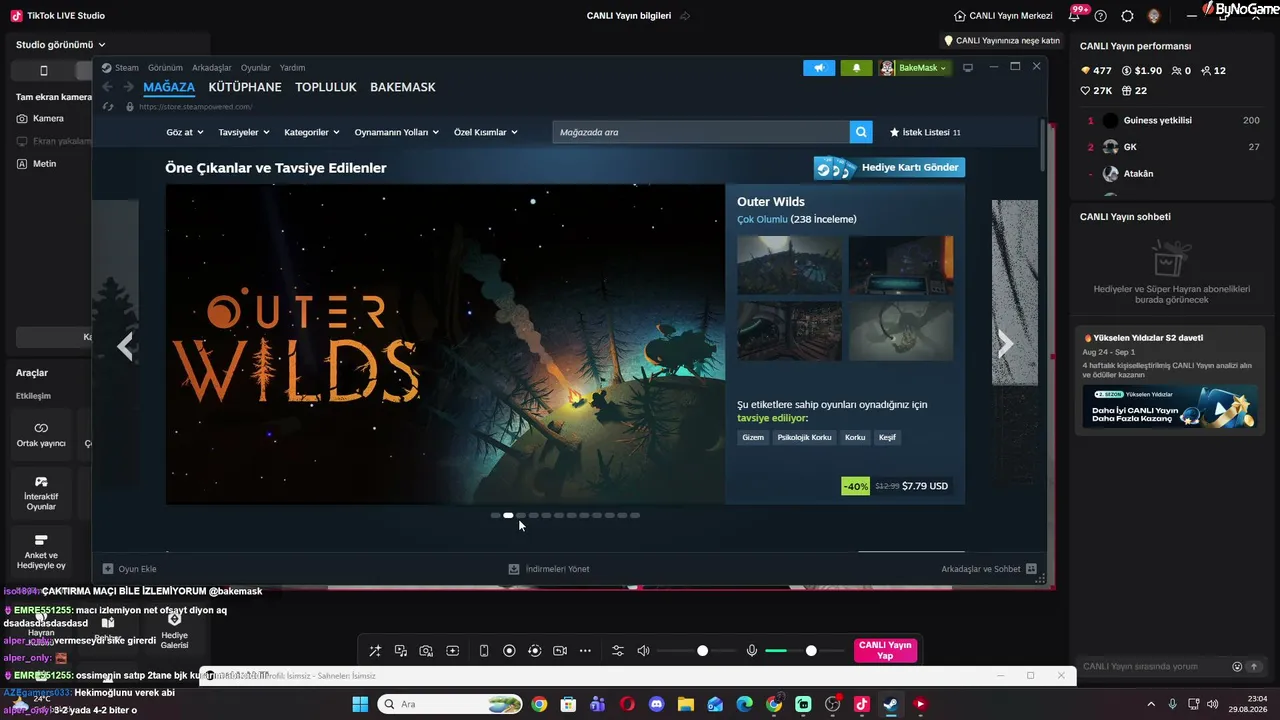The height and width of the screenshot is (720, 1280).
Task: Add a Metin text source
Action: click(36, 163)
